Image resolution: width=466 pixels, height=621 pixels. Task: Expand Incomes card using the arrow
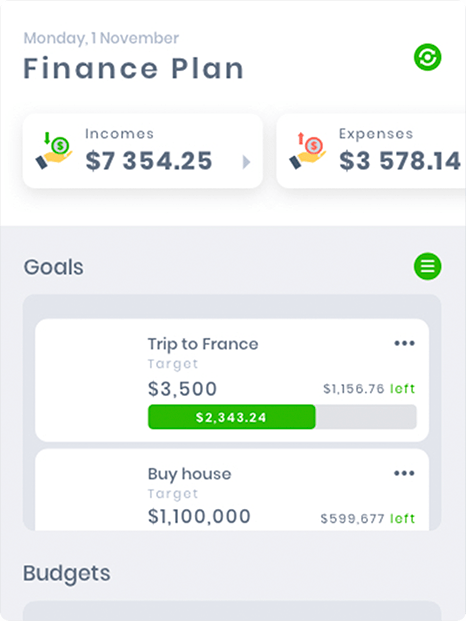pos(246,162)
